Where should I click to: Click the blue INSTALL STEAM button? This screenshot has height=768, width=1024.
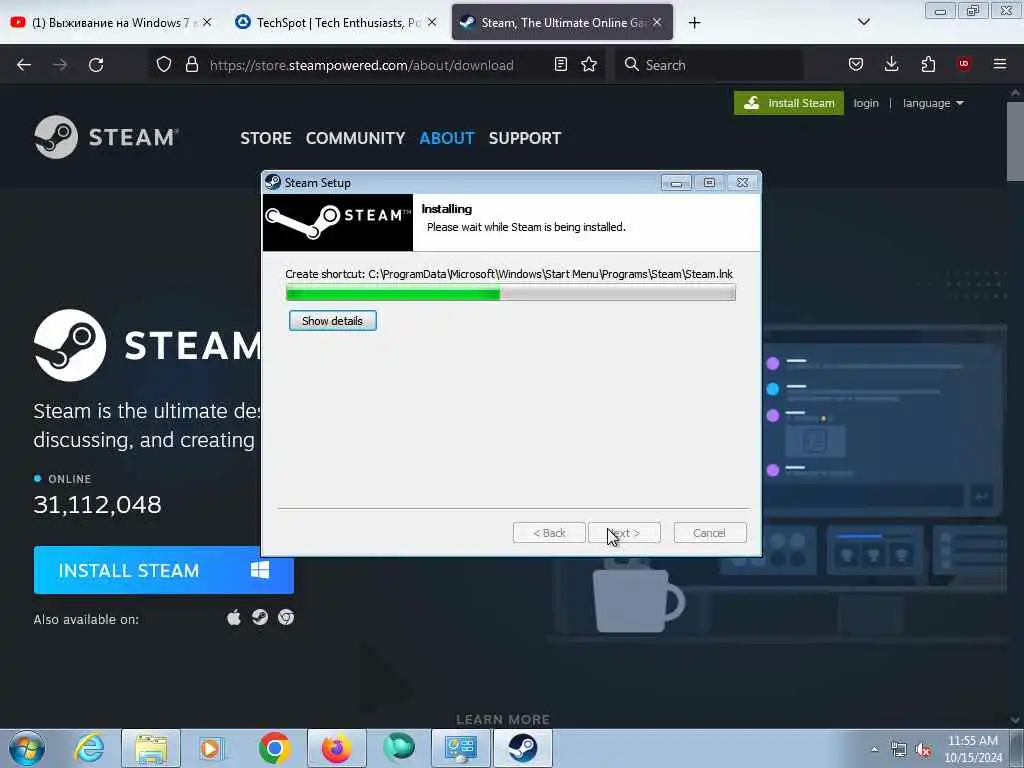(x=163, y=570)
